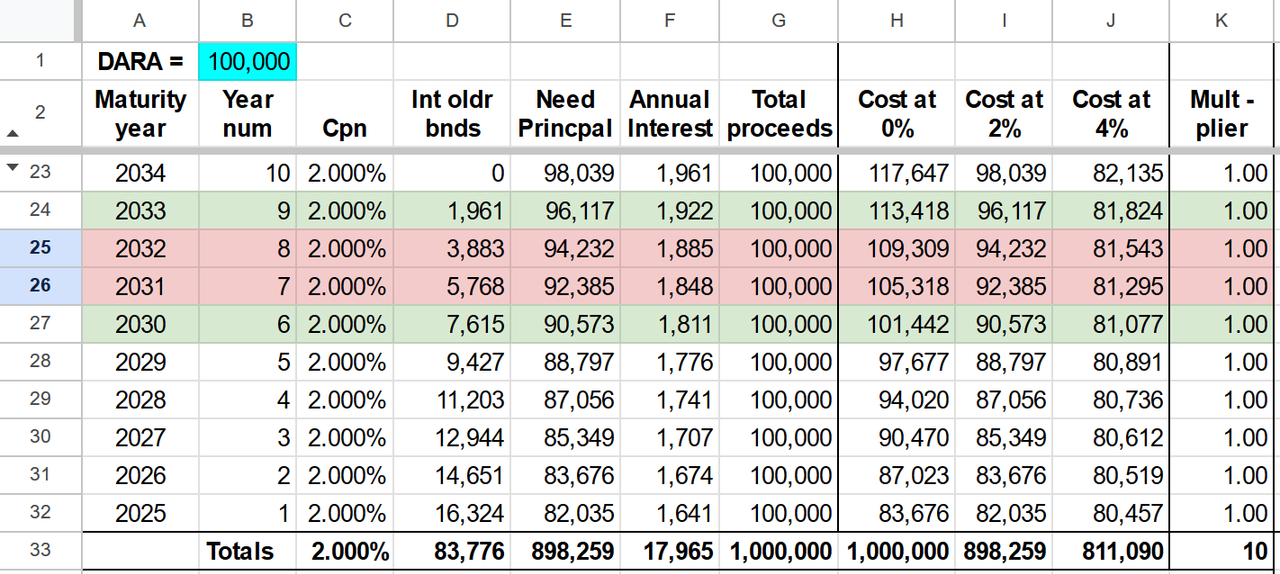Click the cell showing 113,418
The width and height of the screenshot is (1280, 574).
897,210
